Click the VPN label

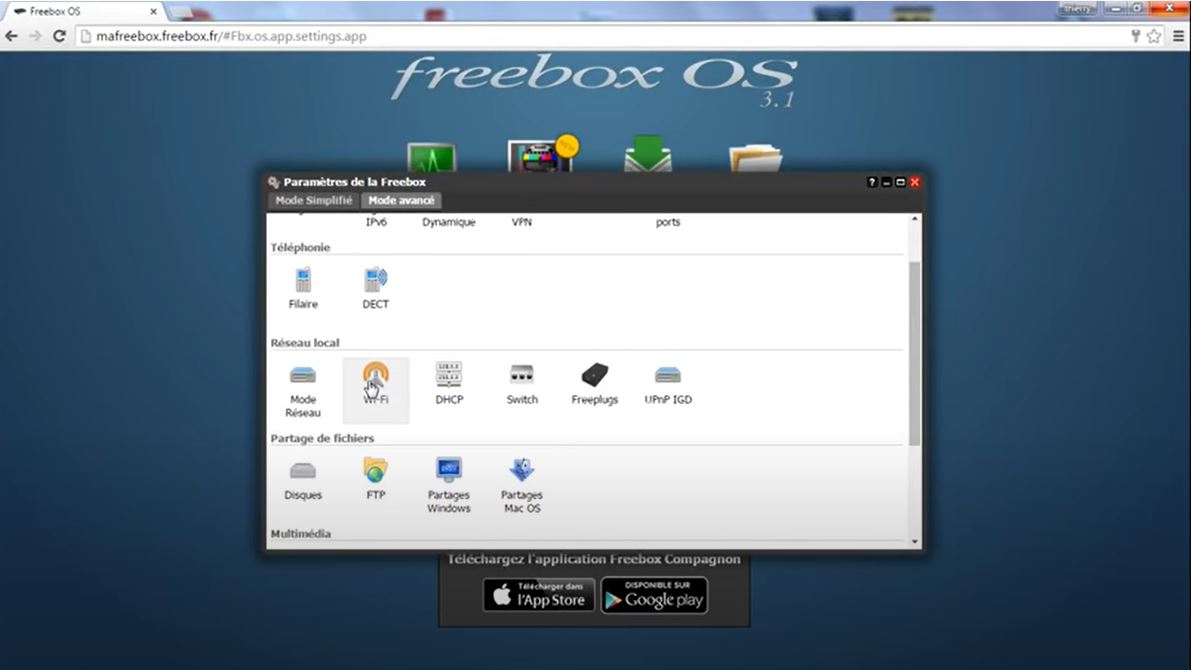pos(522,222)
